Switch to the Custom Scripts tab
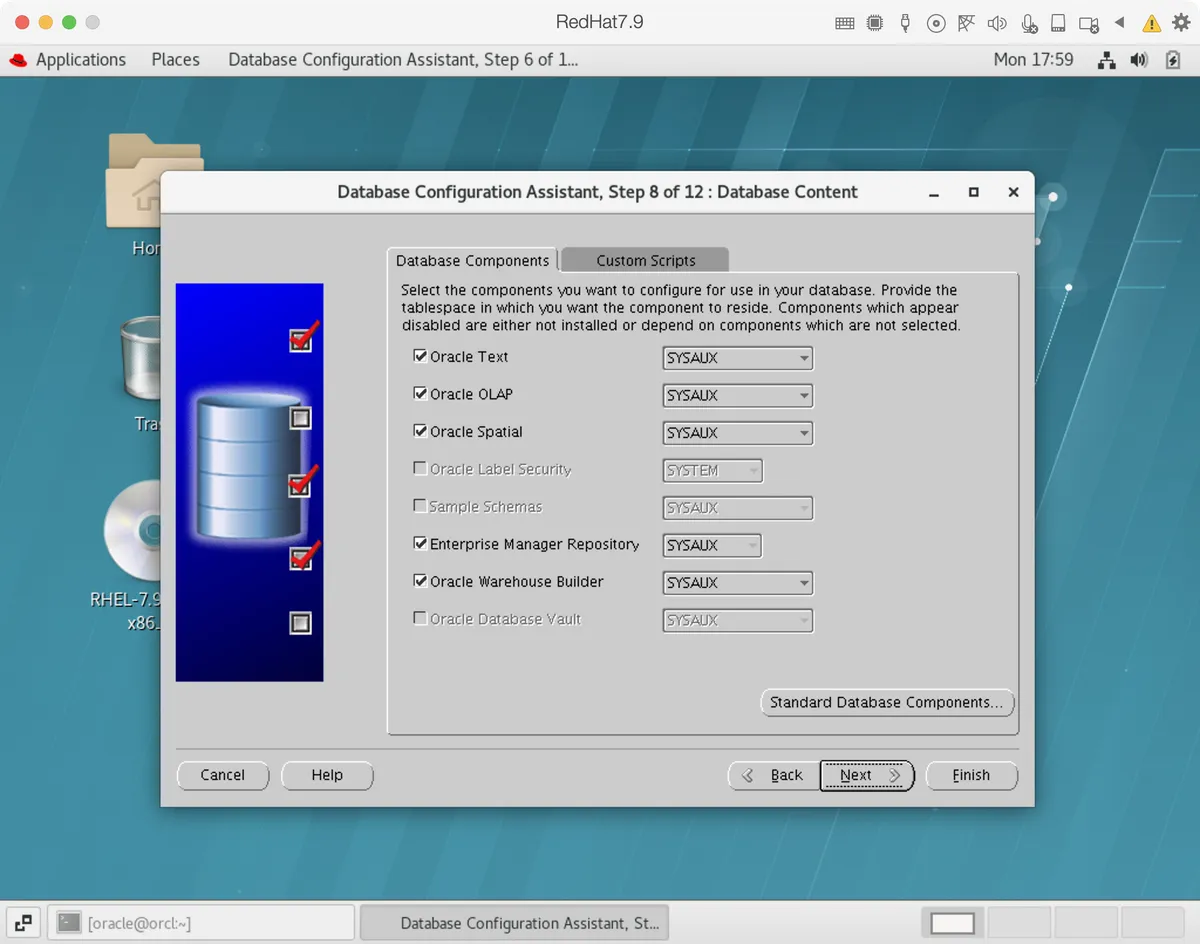 (x=644, y=260)
